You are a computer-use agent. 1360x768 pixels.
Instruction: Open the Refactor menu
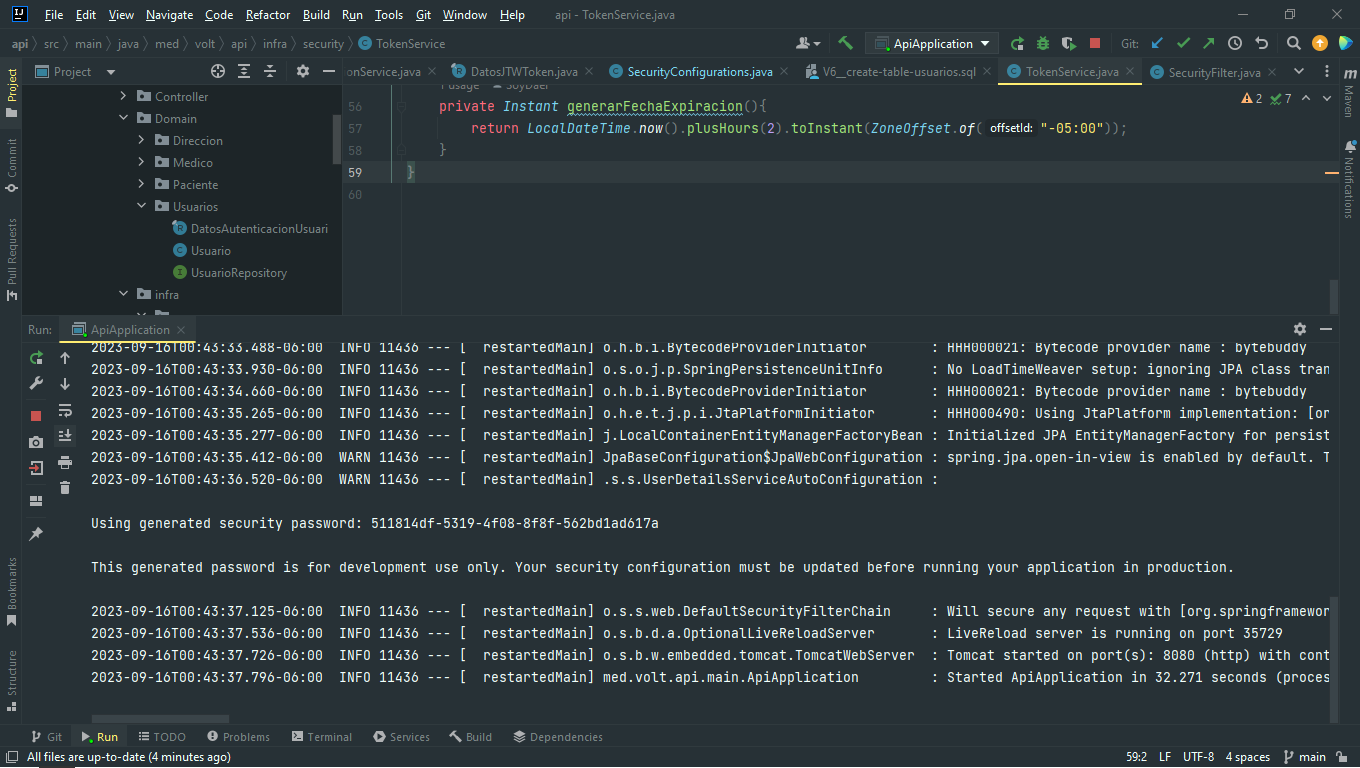(268, 15)
